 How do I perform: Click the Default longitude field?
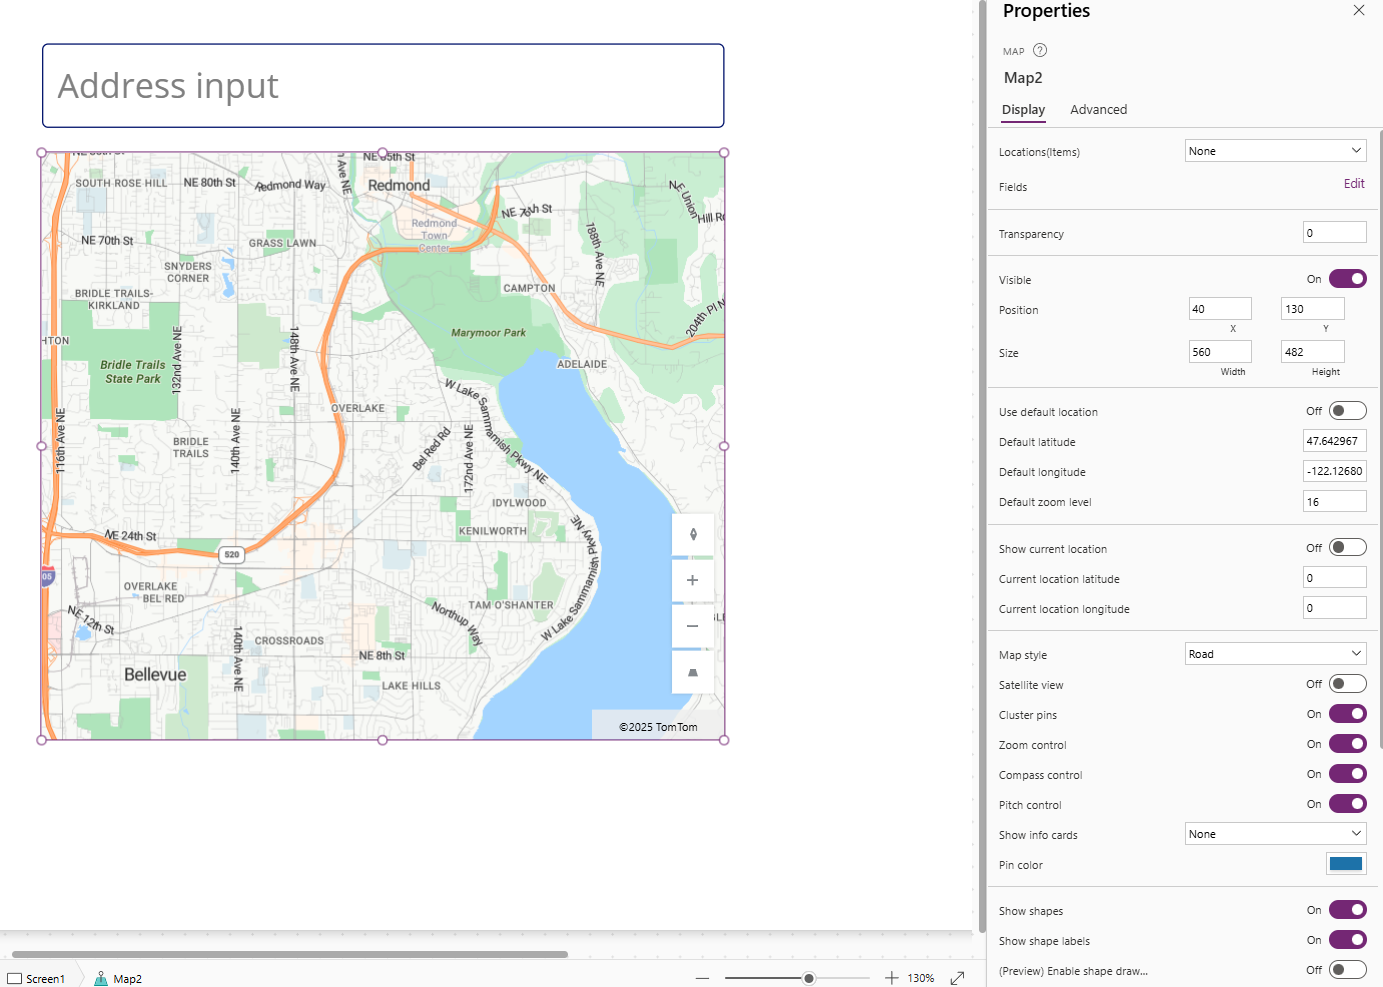pos(1334,471)
